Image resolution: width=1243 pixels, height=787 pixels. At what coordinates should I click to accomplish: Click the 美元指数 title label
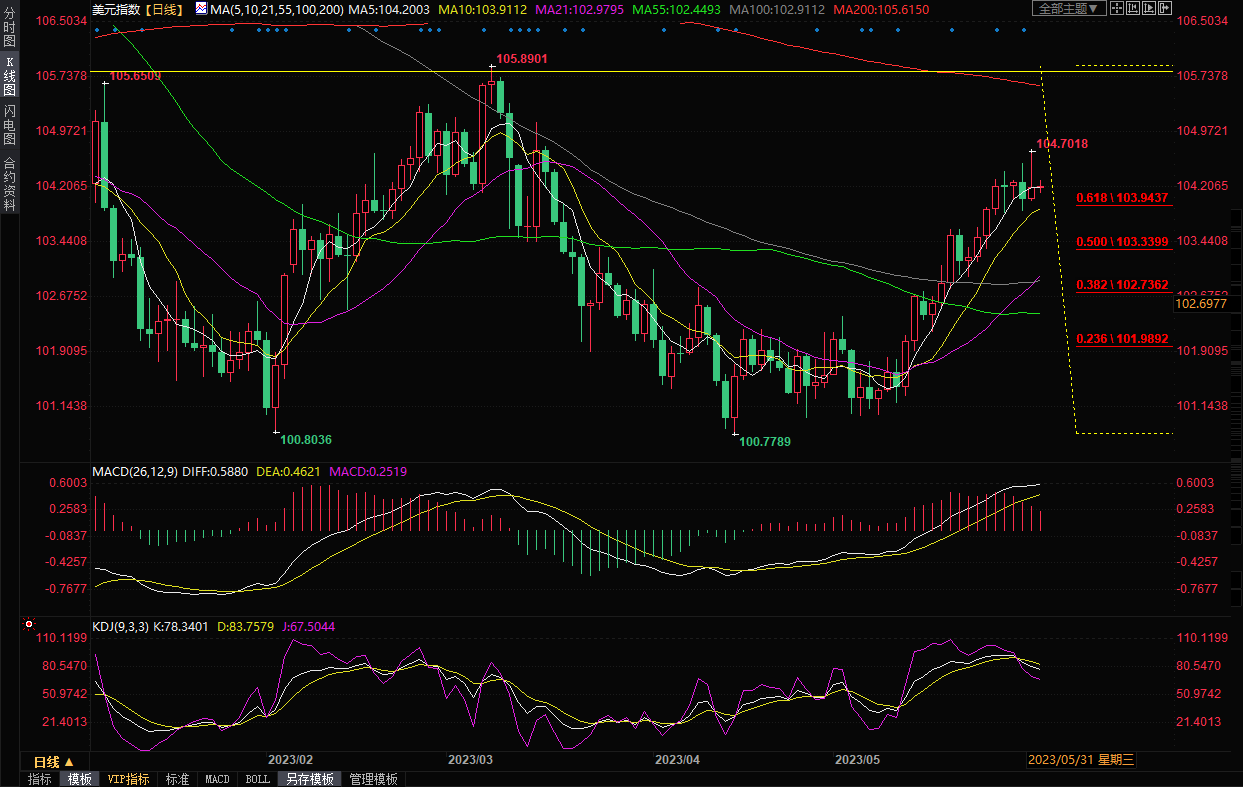point(116,9)
